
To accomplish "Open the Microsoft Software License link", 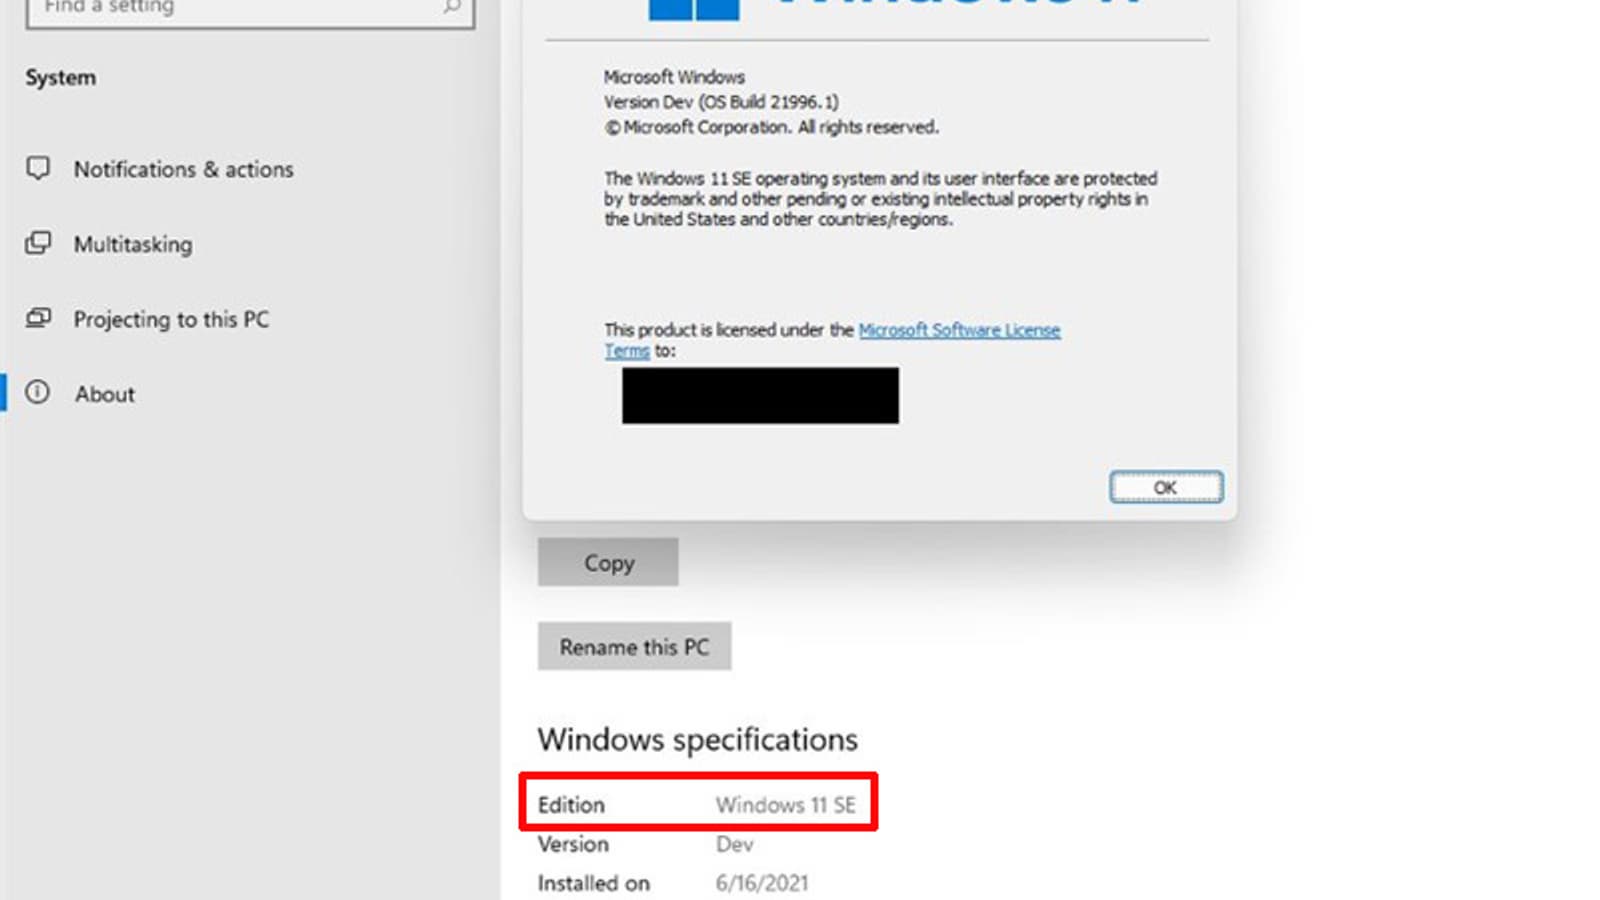I will 959,330.
